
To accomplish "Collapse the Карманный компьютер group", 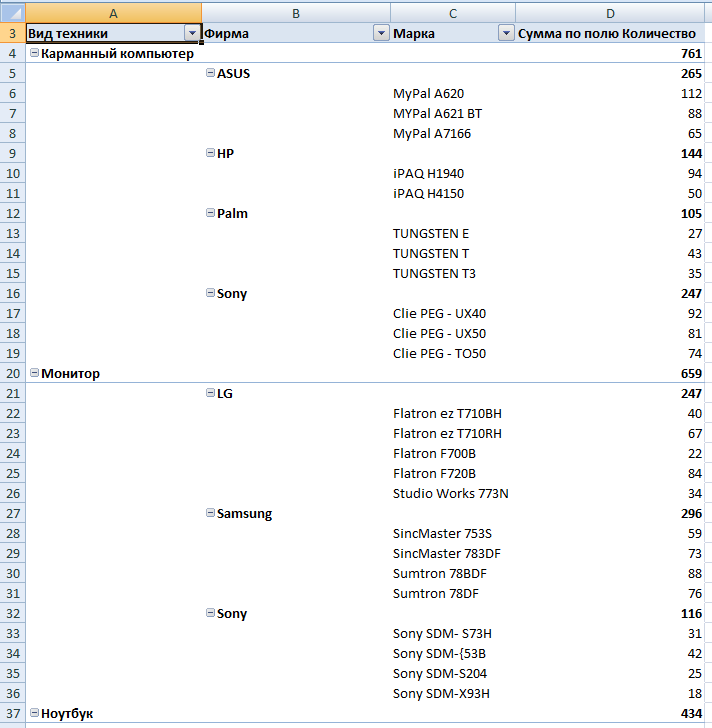I will point(34,53).
